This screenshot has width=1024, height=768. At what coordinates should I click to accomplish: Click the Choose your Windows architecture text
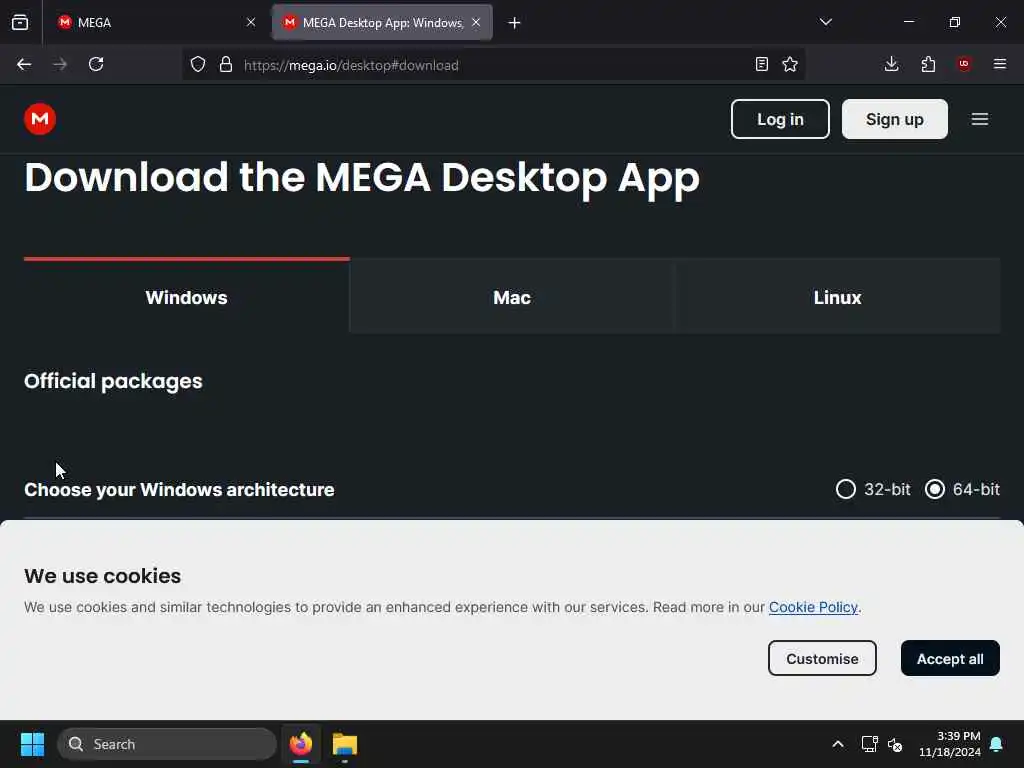click(x=179, y=490)
